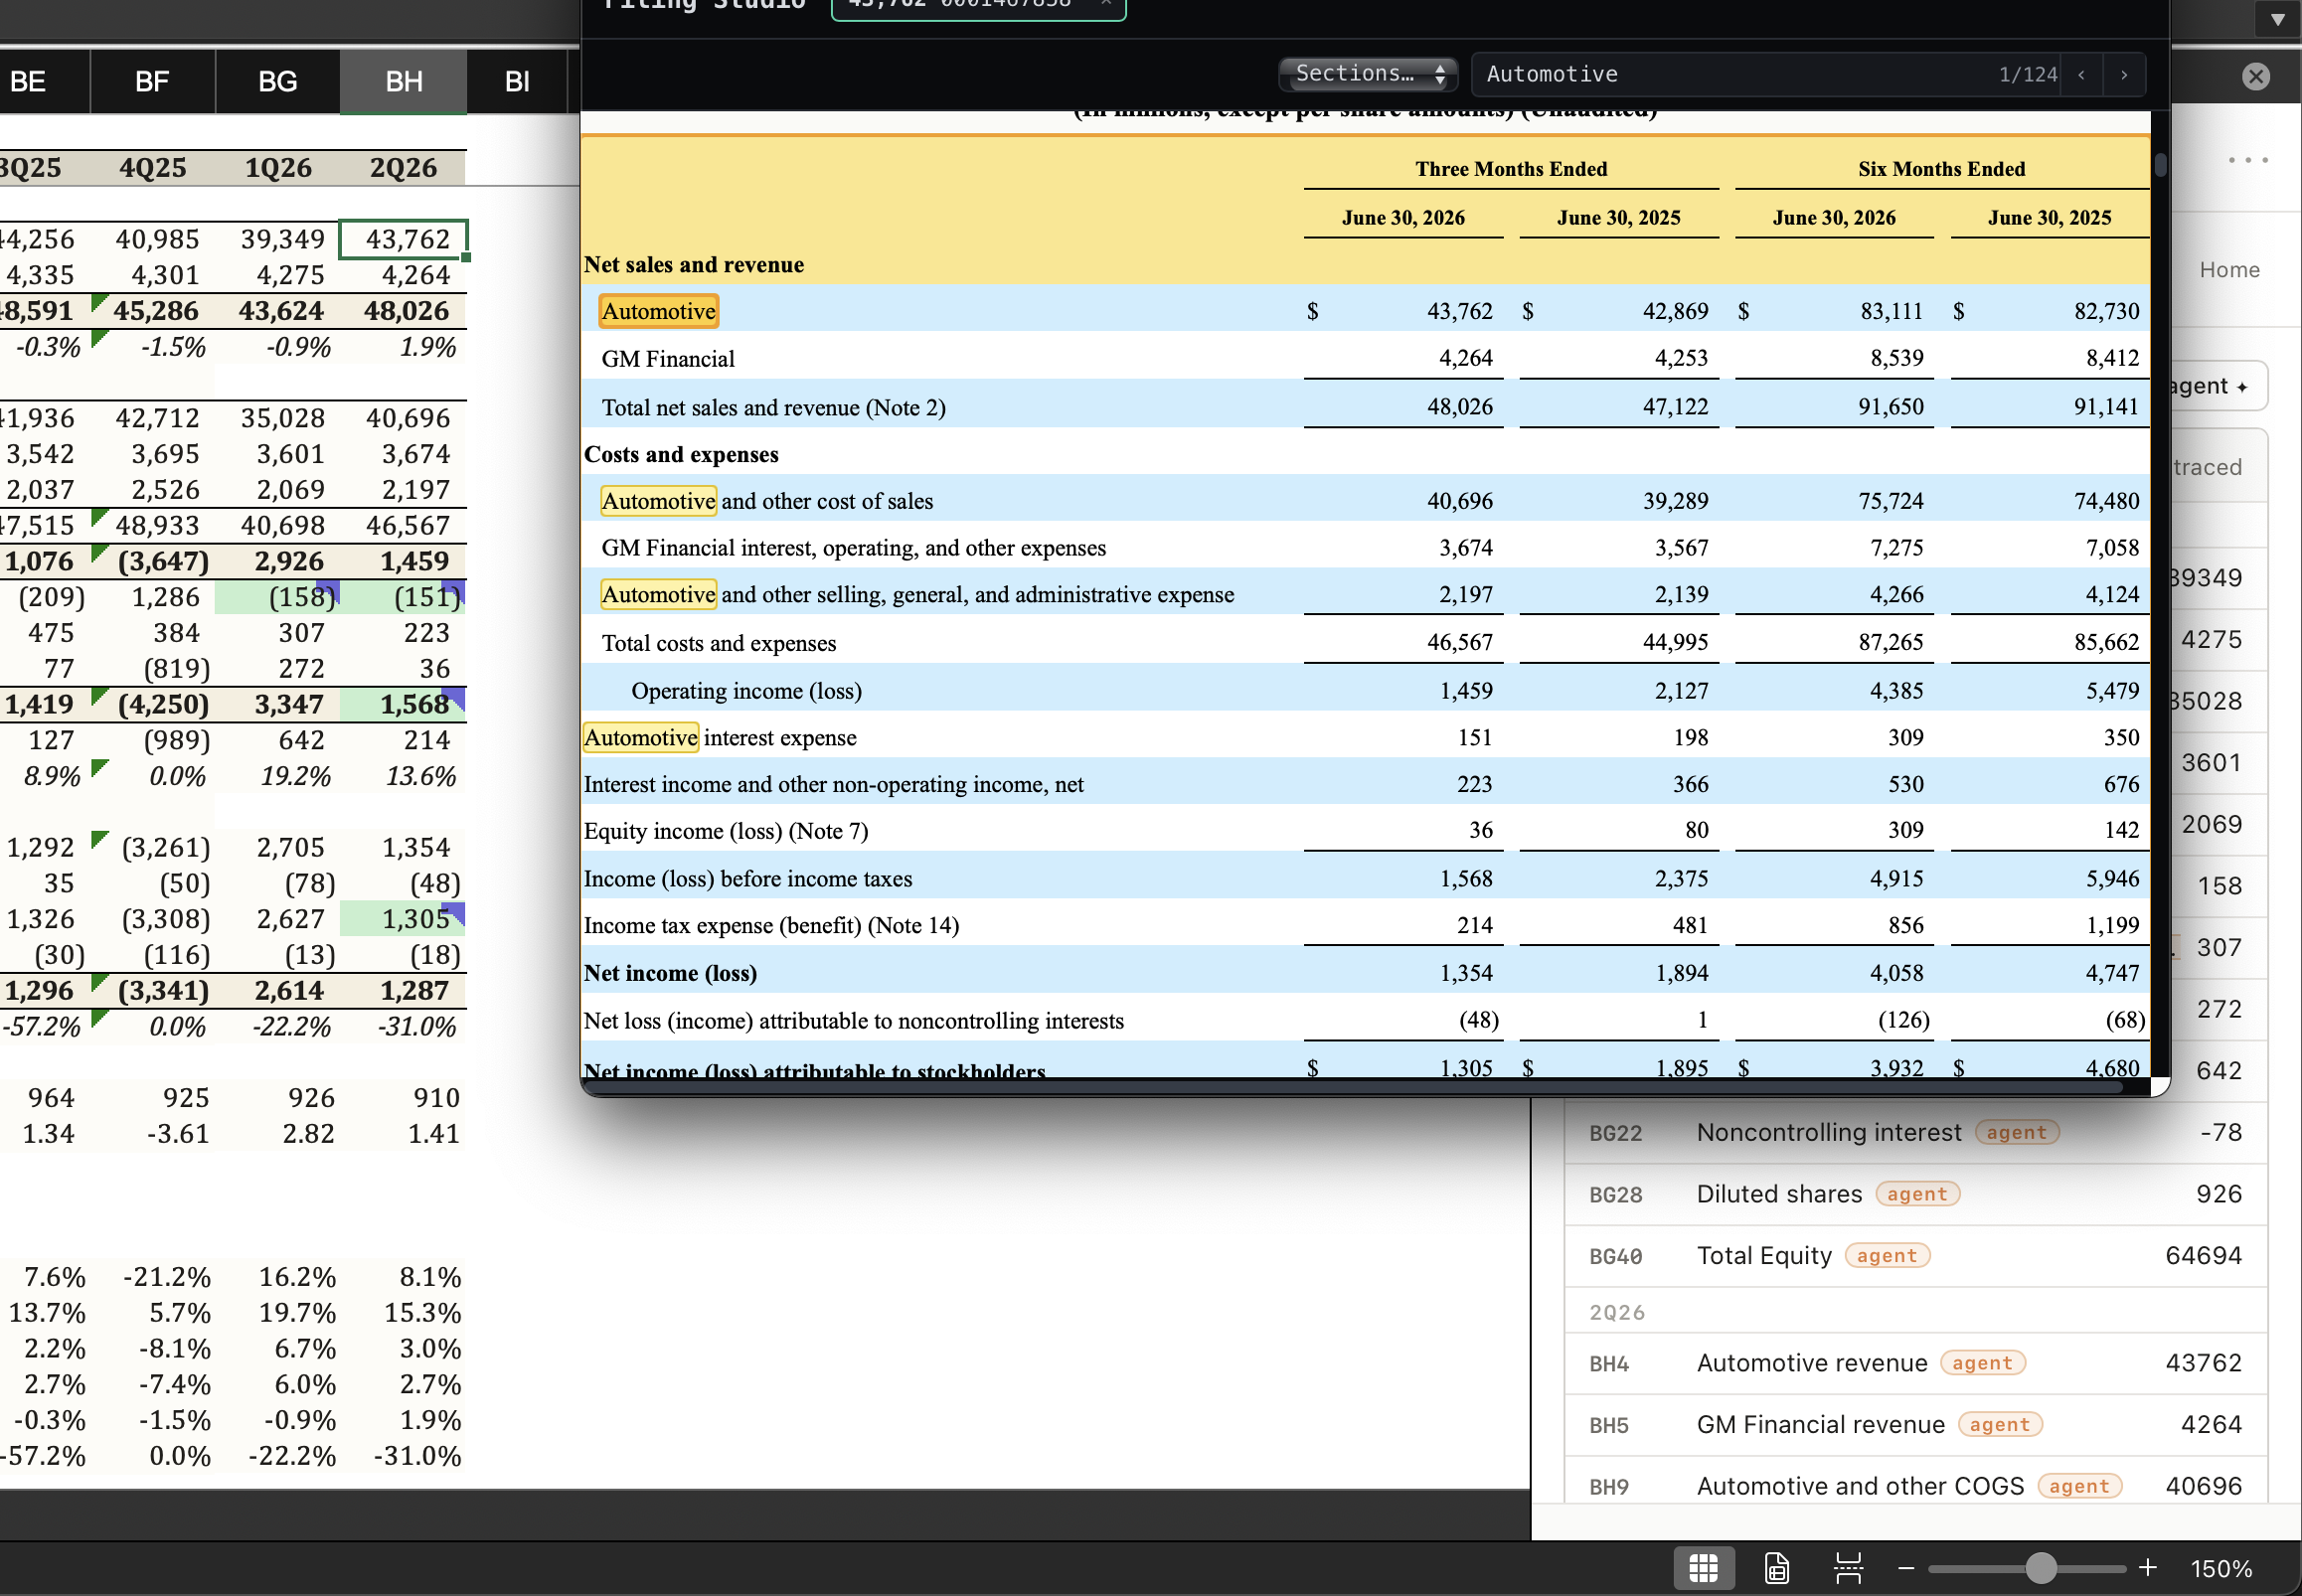Open the Sections dropdown

point(1368,74)
